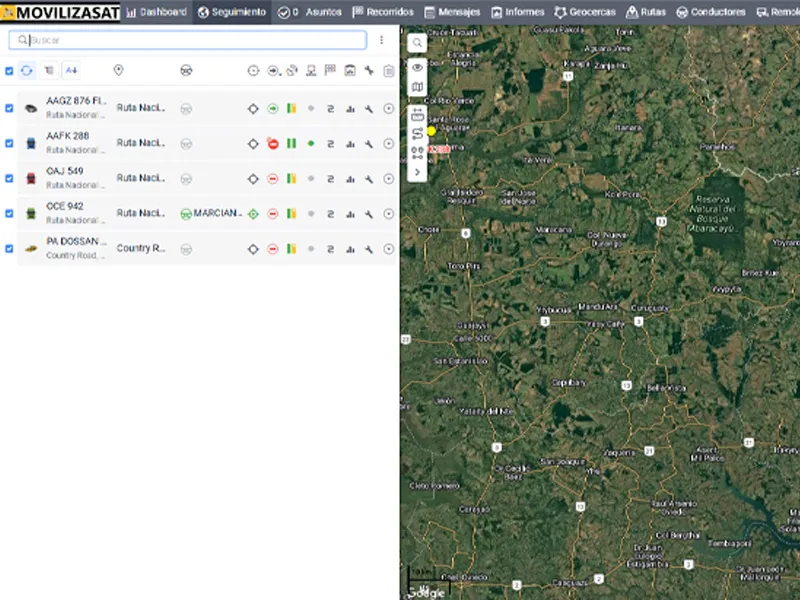The image size is (800, 600).
Task: Open the Rutas tab
Action: (x=645, y=12)
